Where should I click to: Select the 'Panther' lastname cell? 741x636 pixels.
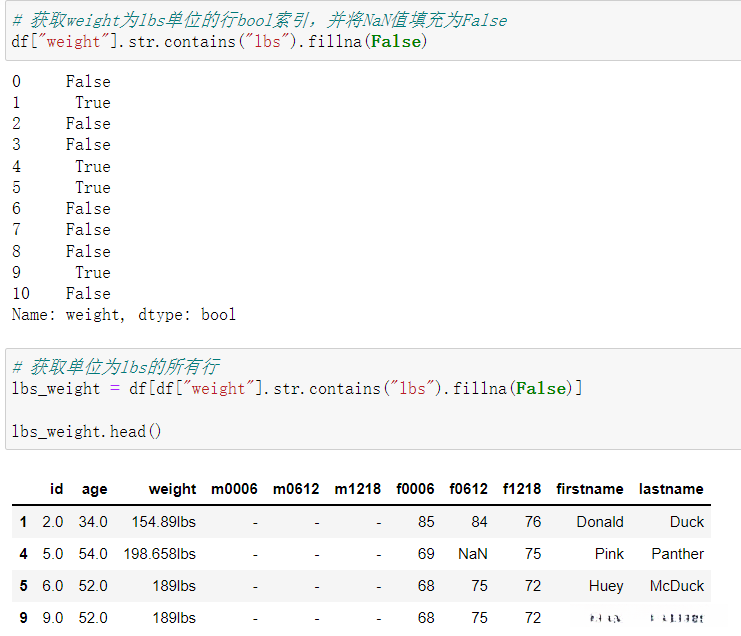(x=677, y=554)
